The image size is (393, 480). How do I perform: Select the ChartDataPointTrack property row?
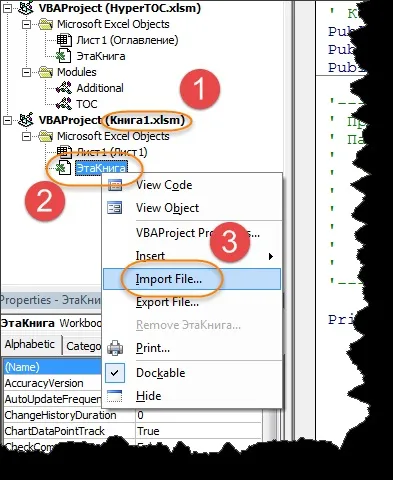coord(132,431)
